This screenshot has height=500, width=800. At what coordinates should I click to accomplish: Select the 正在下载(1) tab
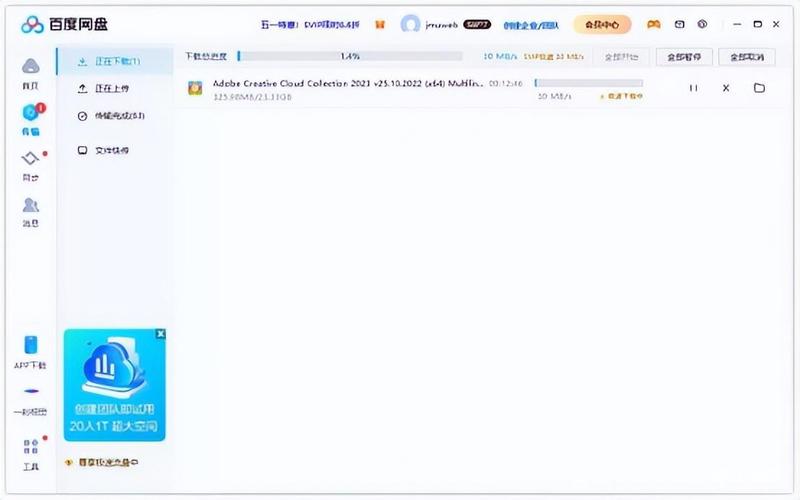click(115, 61)
